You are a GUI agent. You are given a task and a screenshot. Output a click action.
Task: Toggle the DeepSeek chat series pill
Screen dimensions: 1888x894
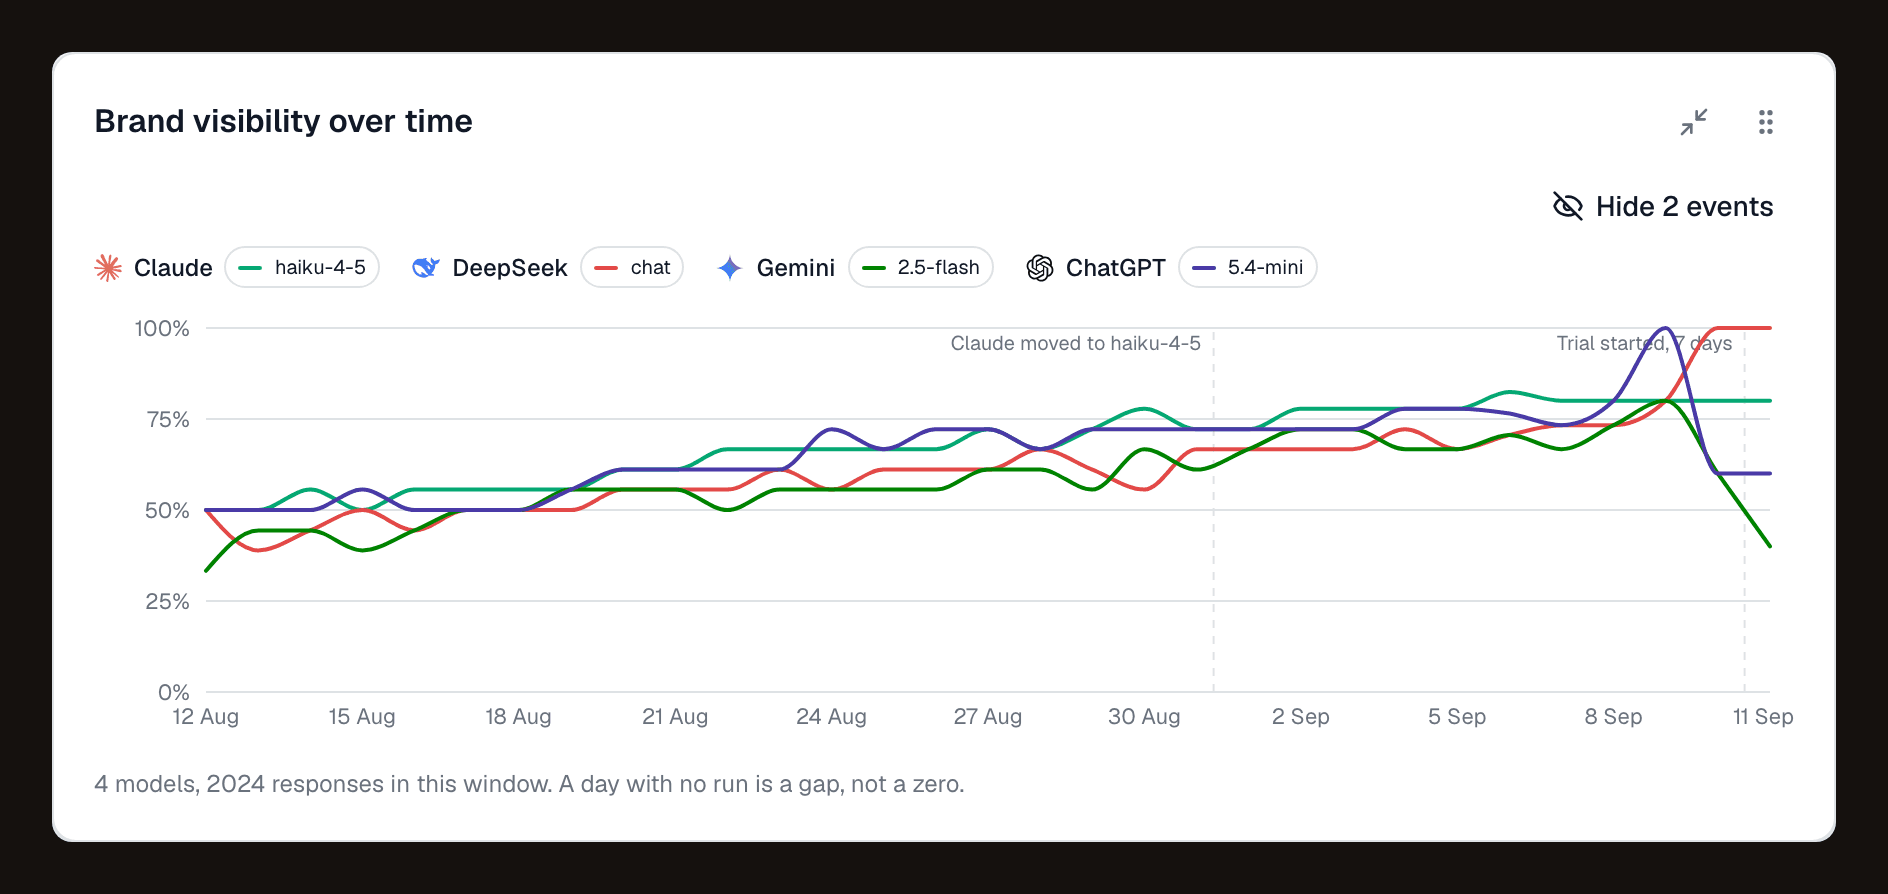[632, 267]
